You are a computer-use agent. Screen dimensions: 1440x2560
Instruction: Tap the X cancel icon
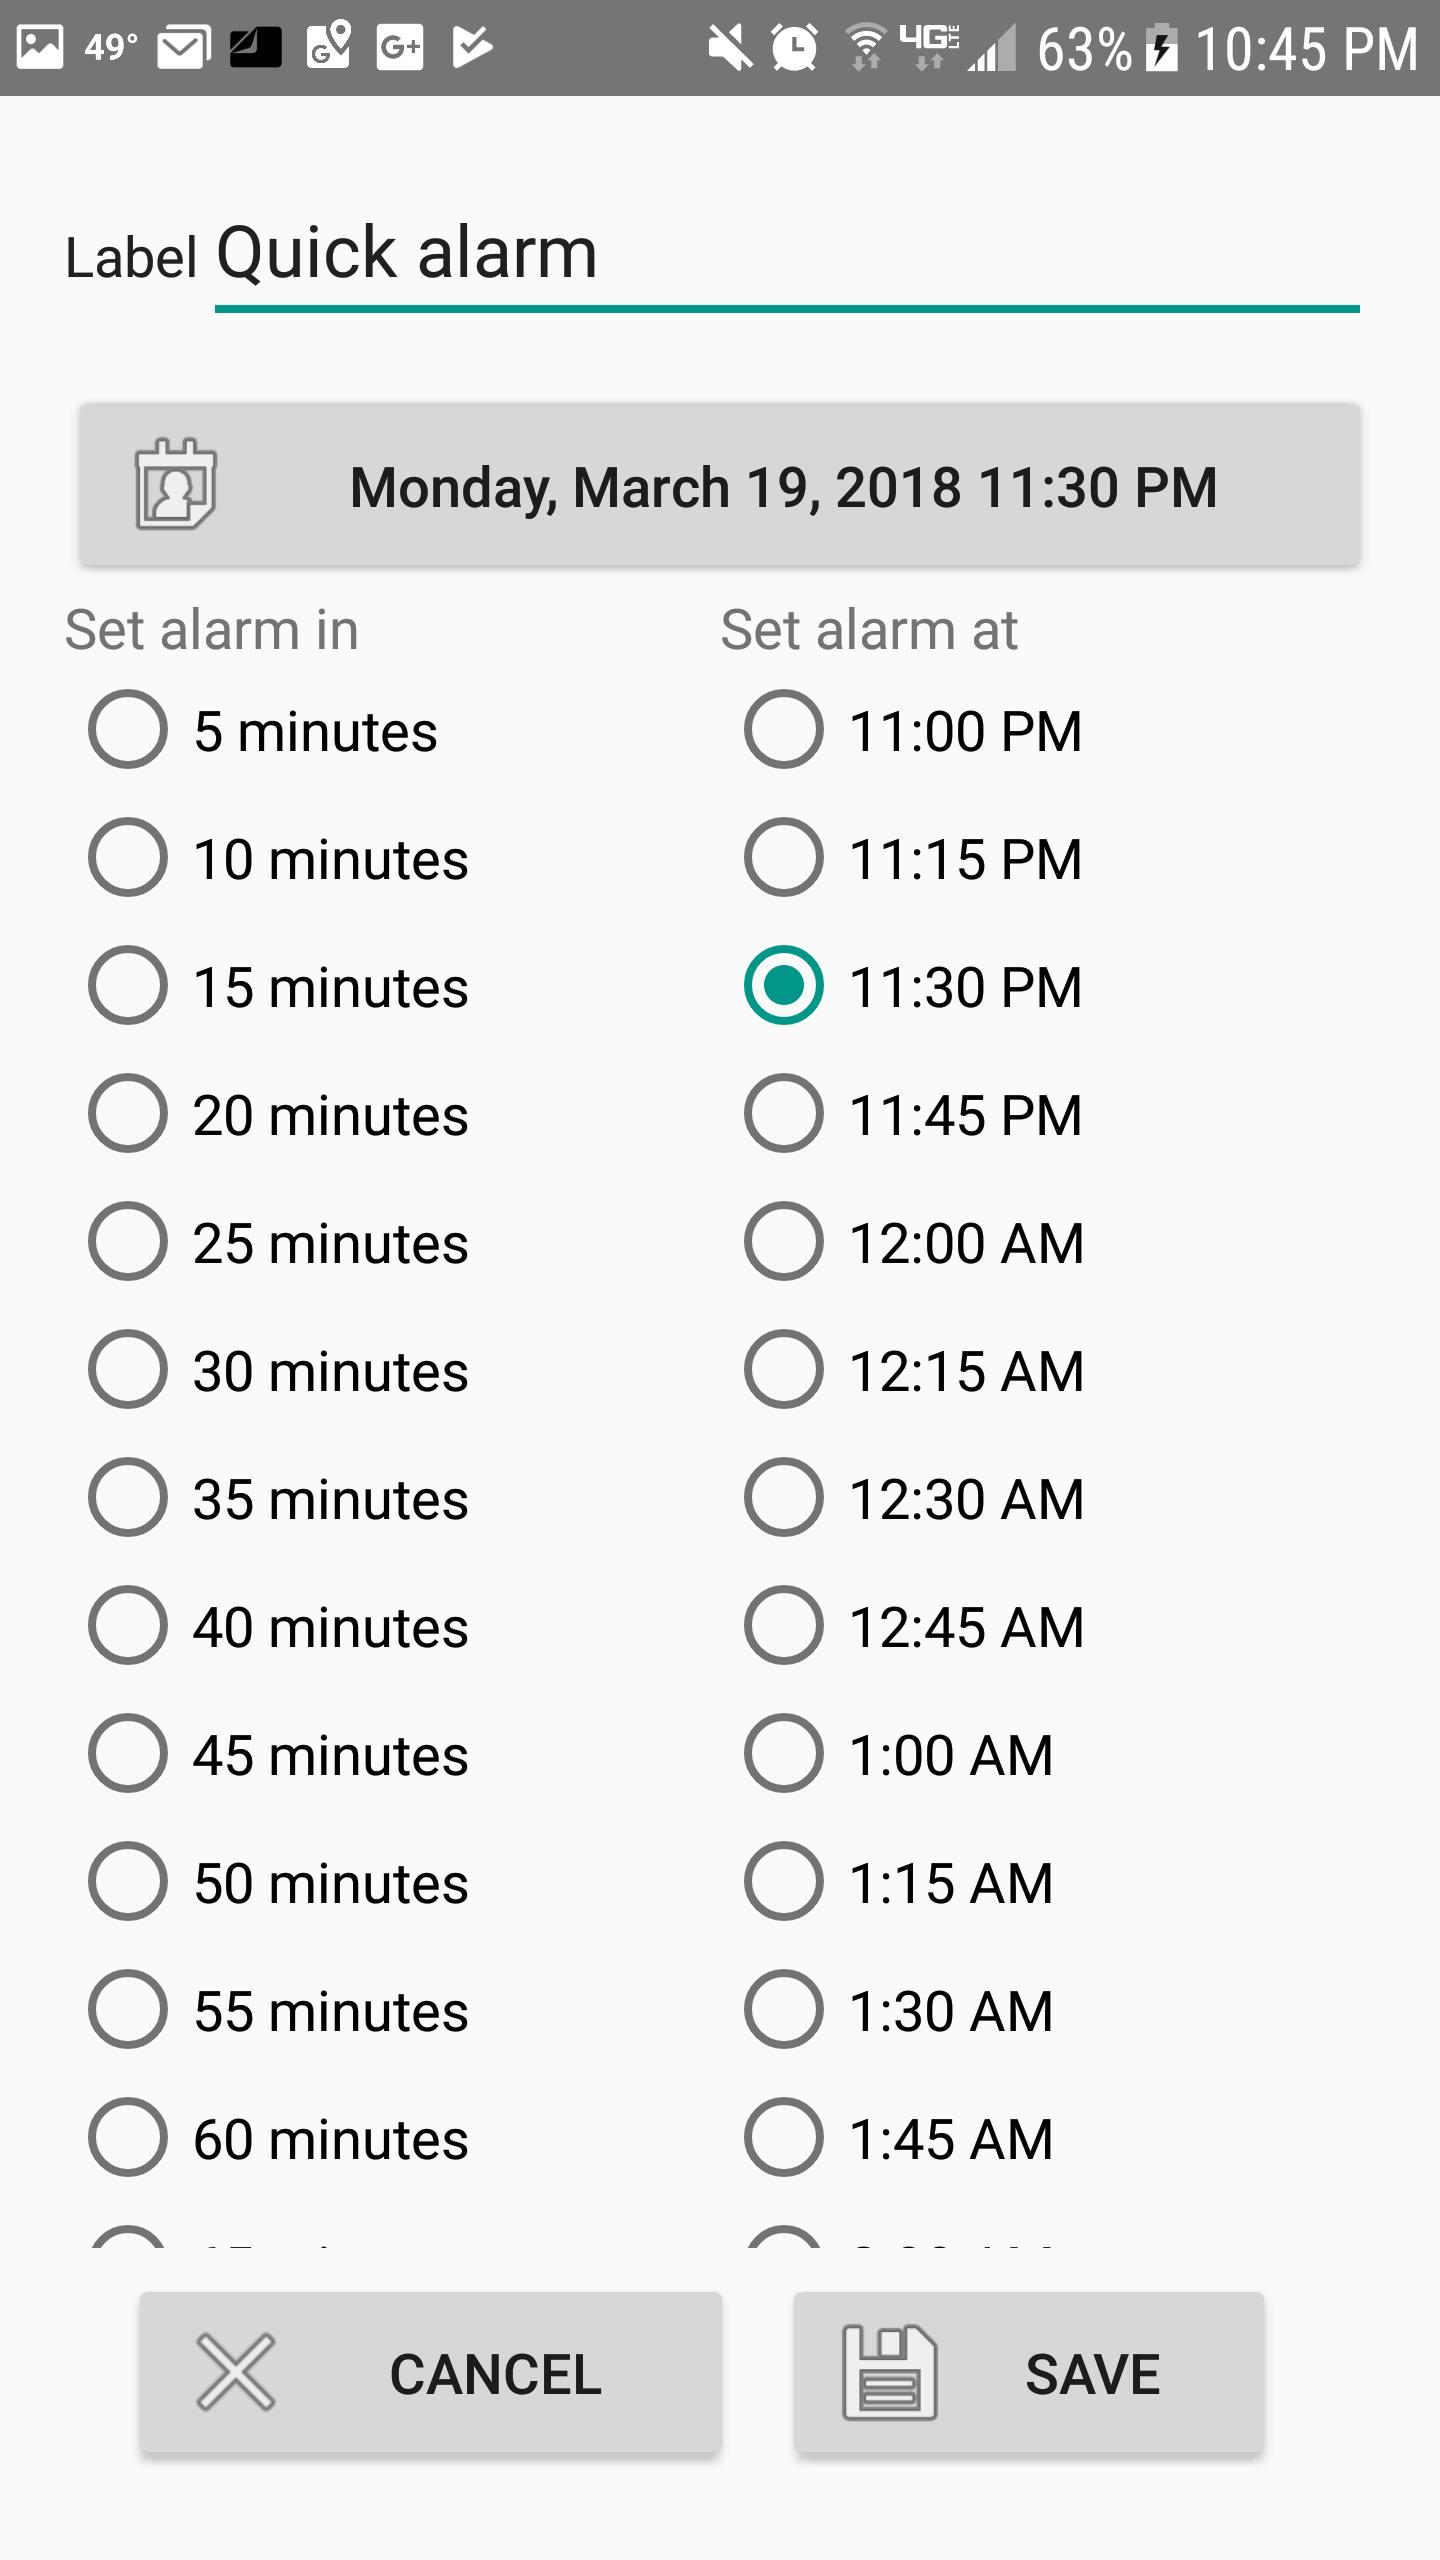click(236, 2372)
